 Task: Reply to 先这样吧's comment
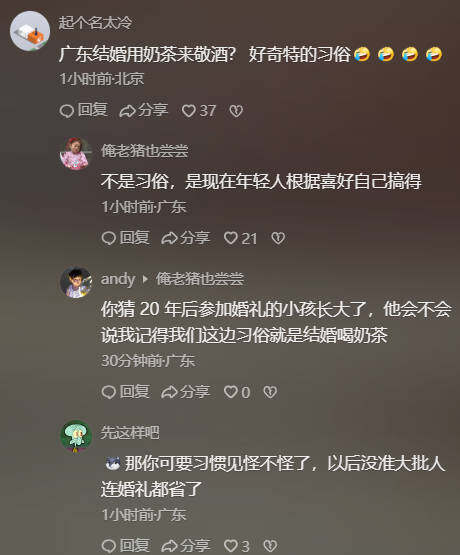click(125, 545)
